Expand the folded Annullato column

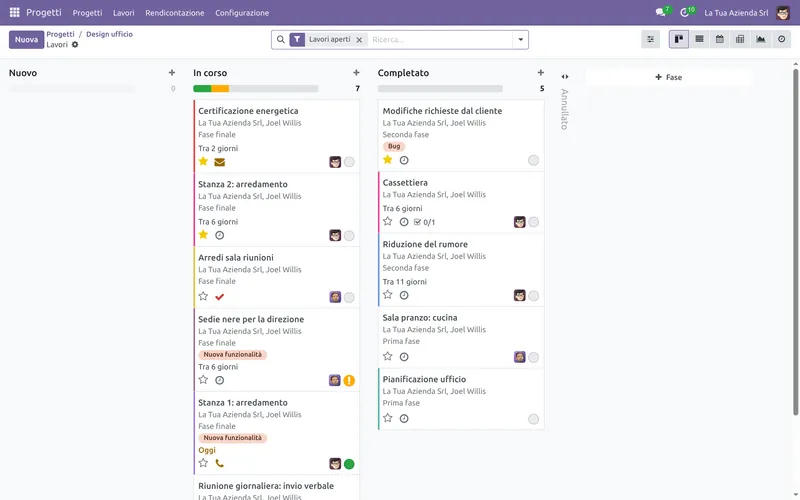(x=564, y=77)
